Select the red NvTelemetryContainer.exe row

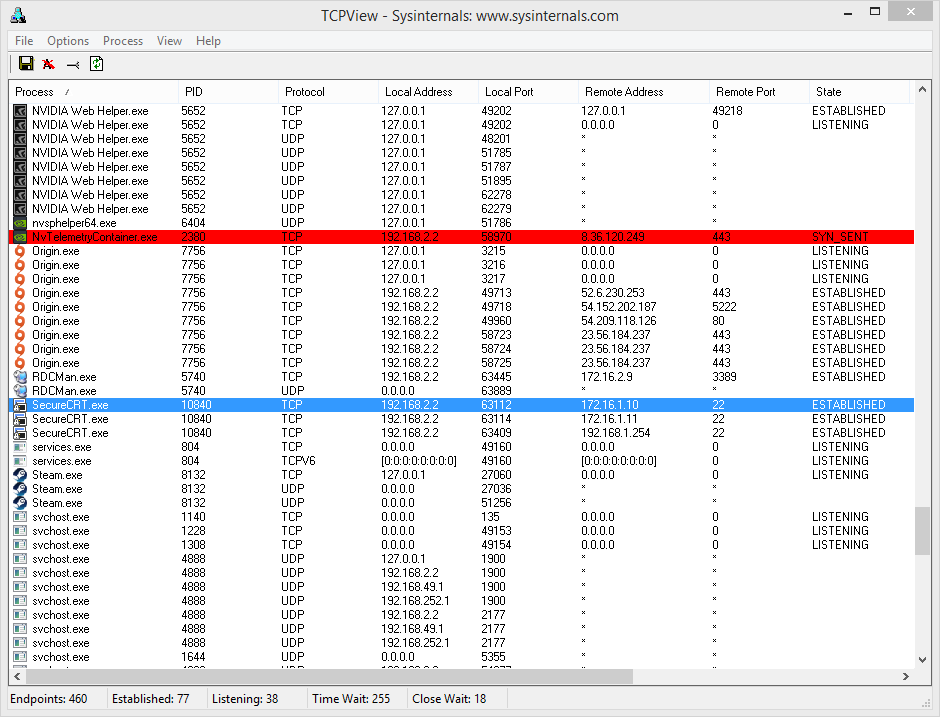pos(400,237)
